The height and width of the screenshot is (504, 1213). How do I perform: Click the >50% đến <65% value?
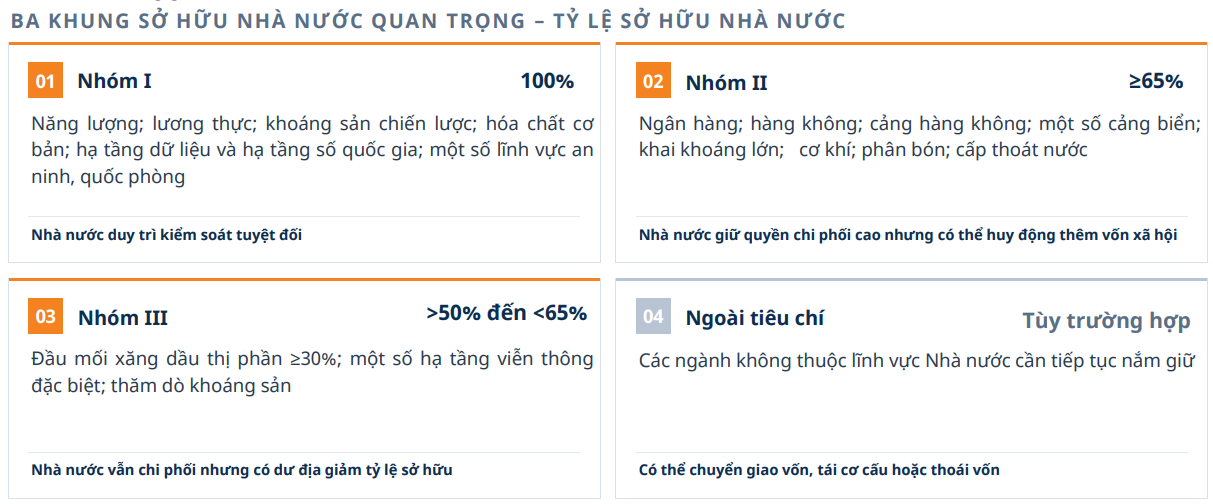[x=507, y=313]
